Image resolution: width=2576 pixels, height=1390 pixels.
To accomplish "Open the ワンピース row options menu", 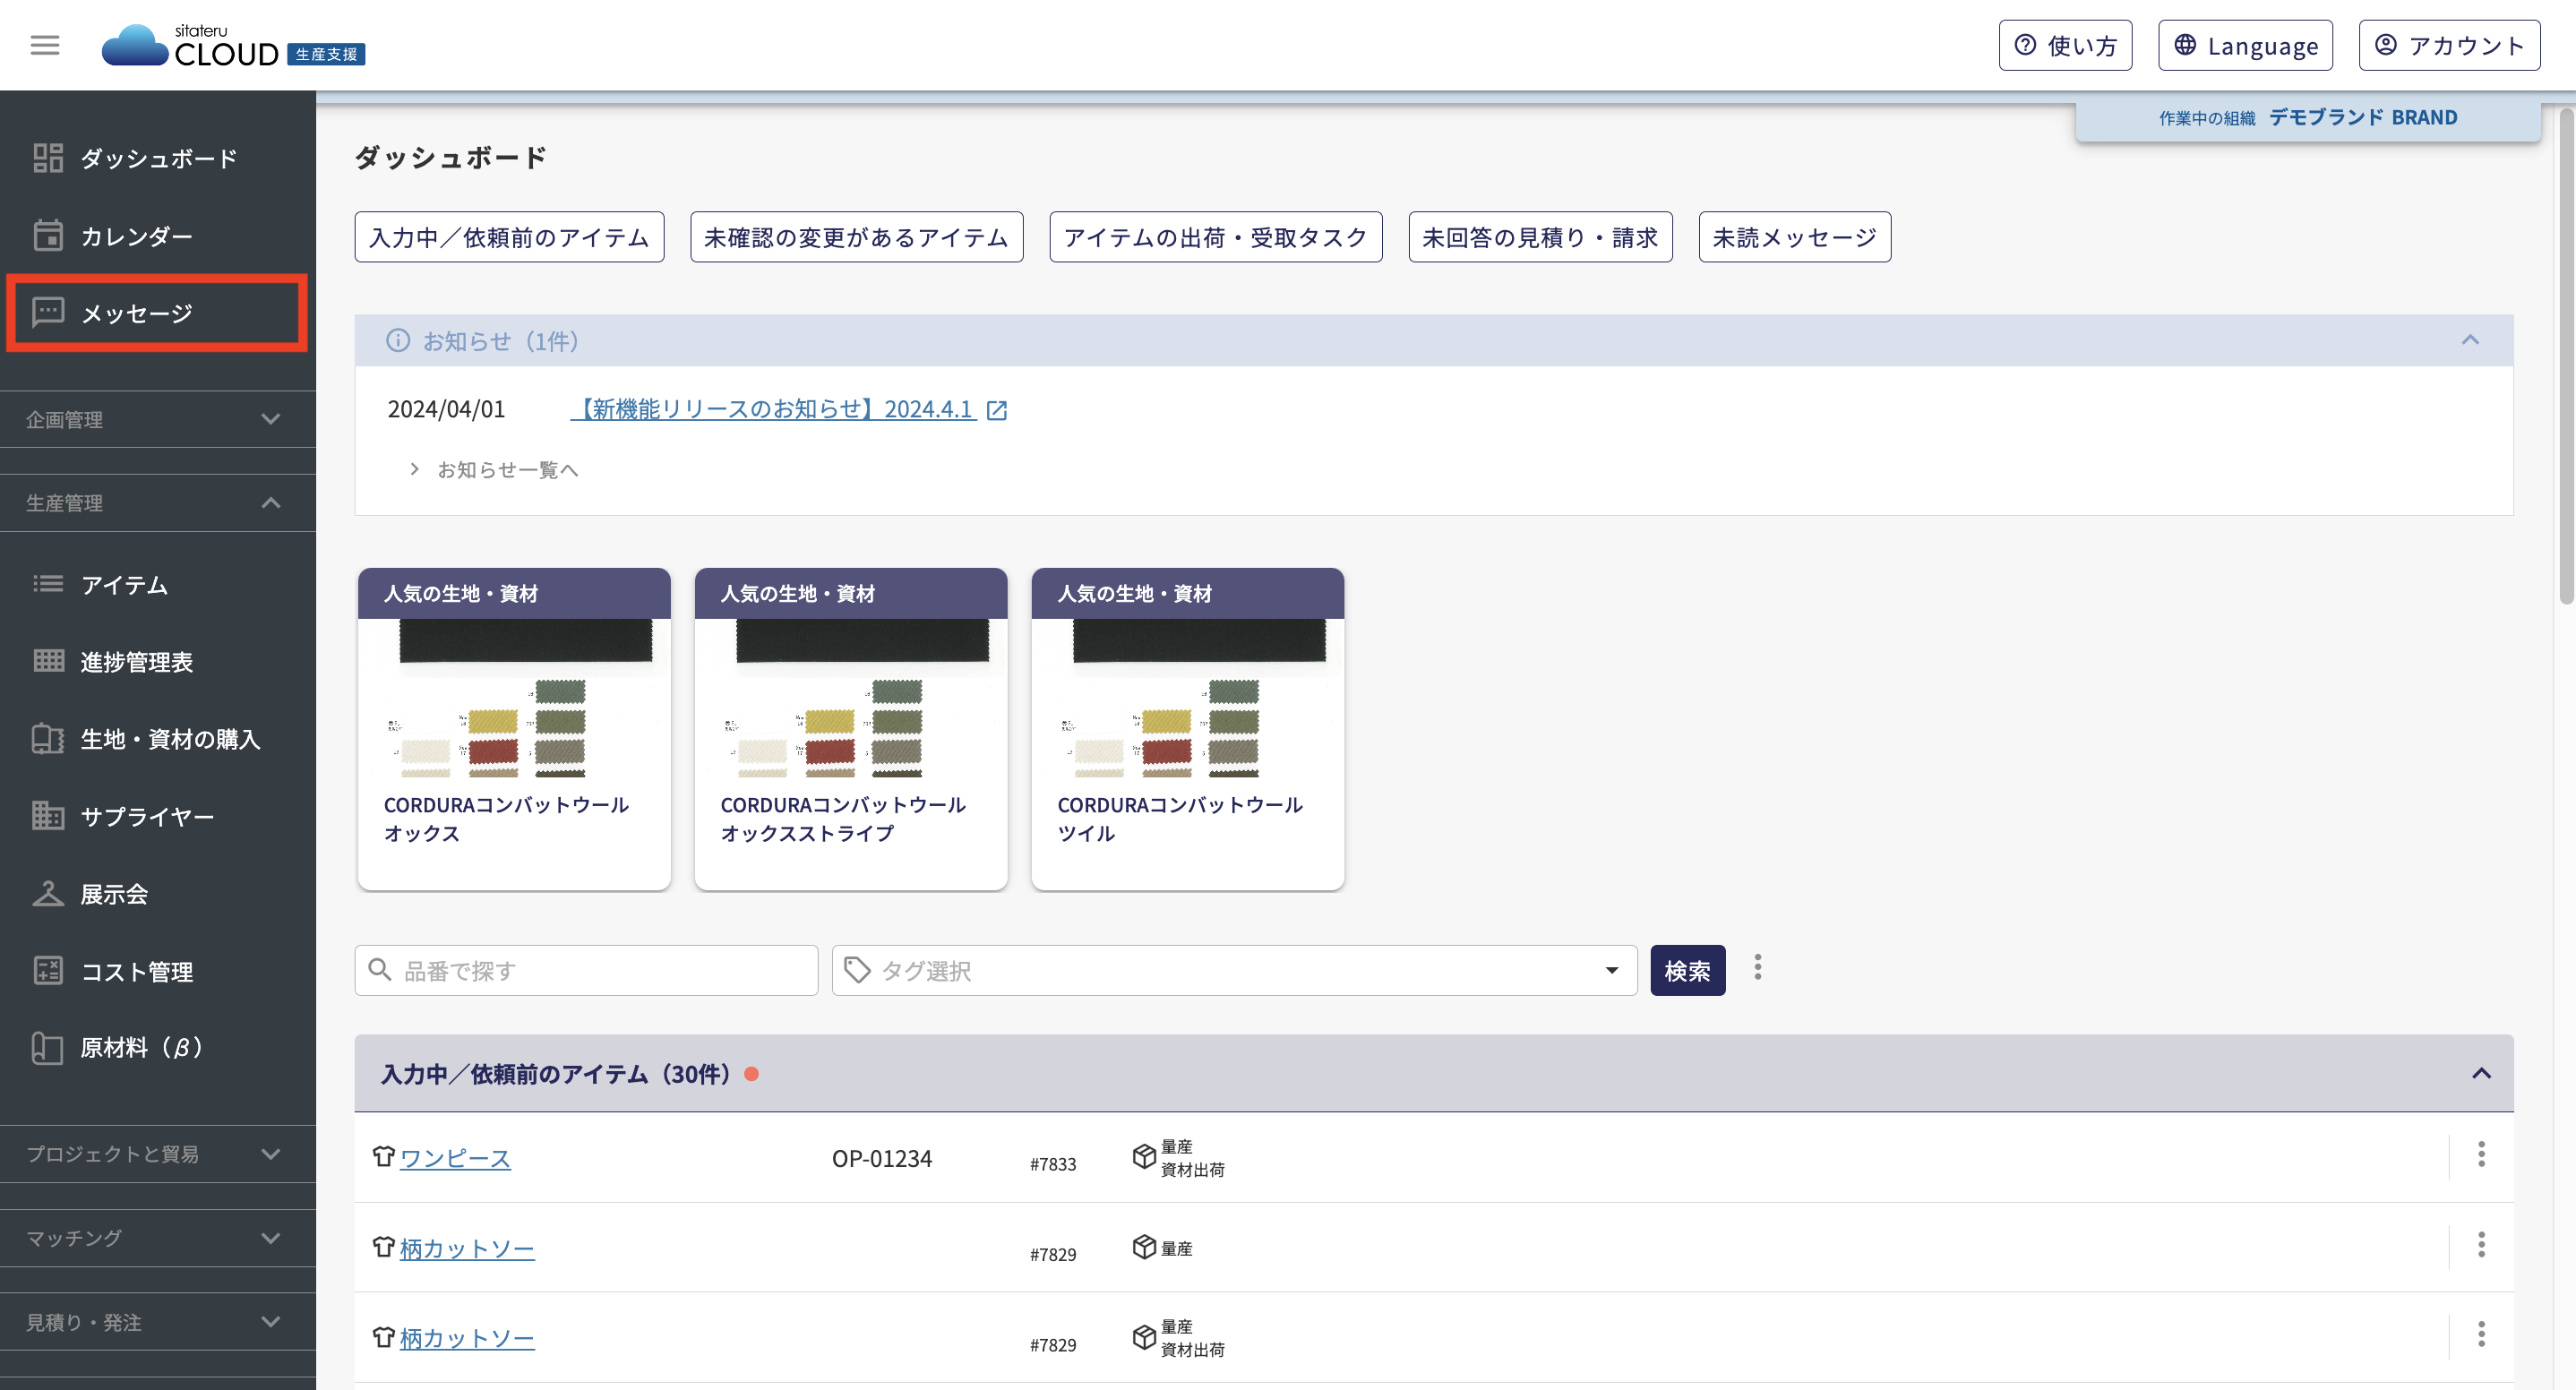I will pos(2481,1154).
